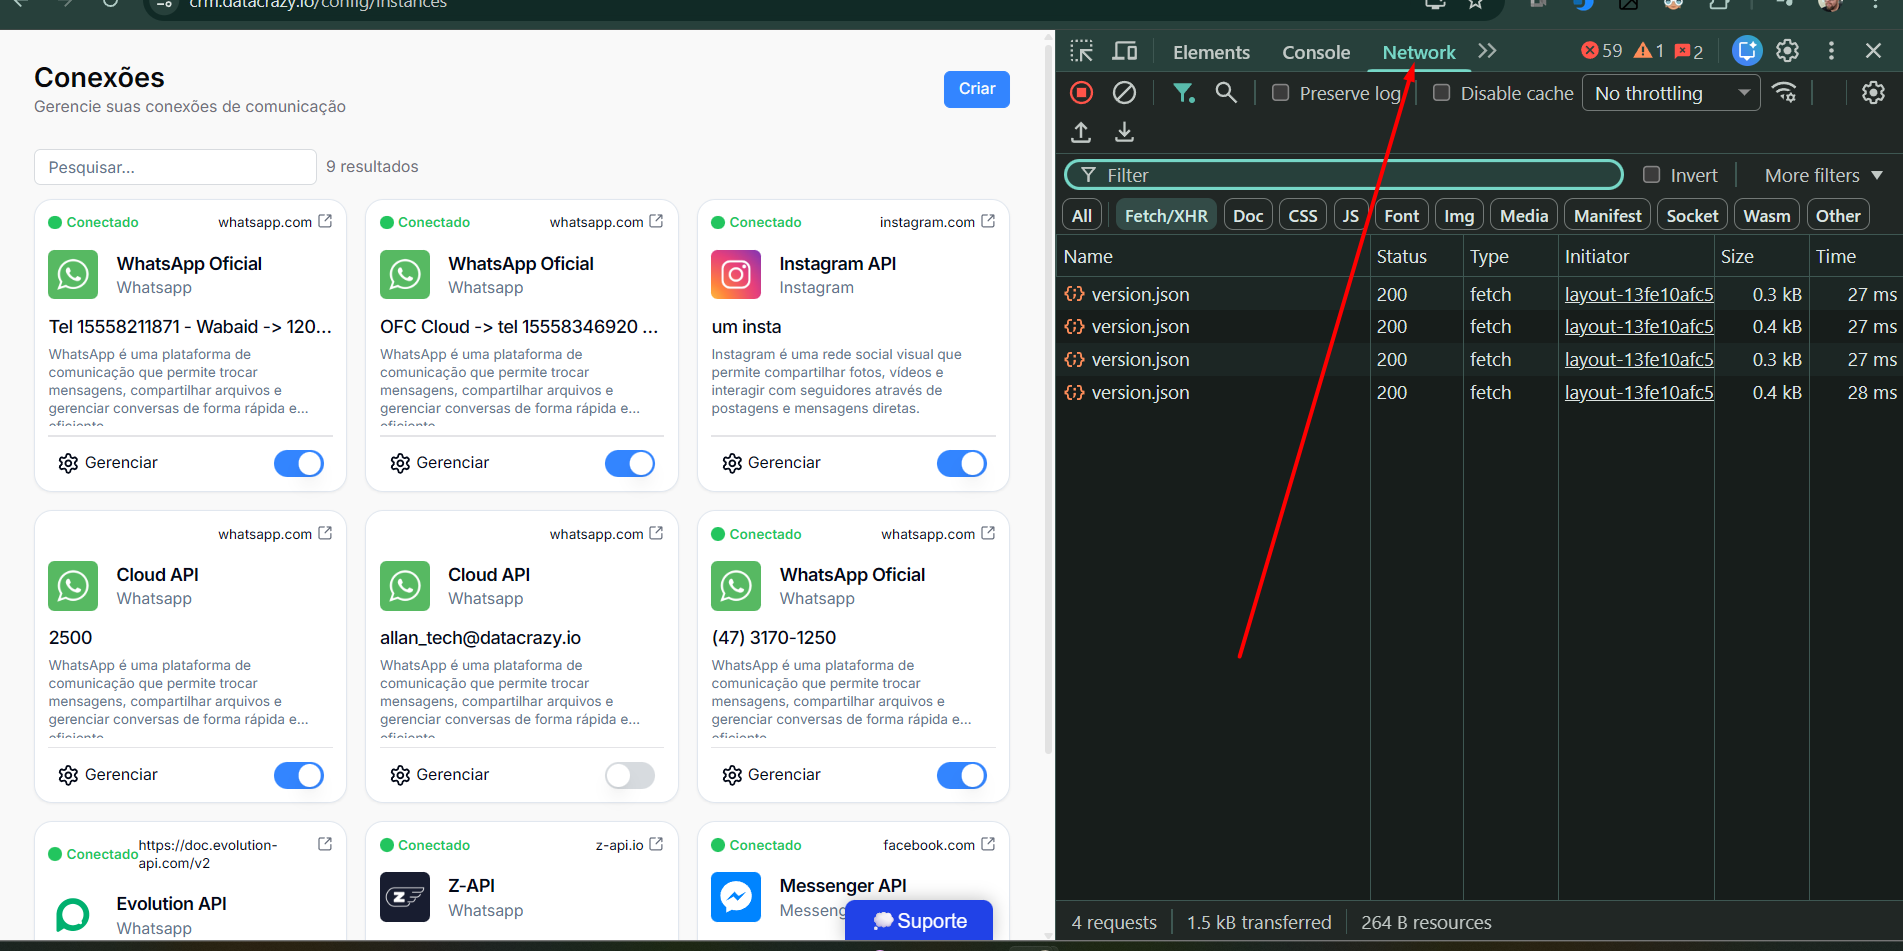Switch to the Console tab

click(x=1316, y=52)
